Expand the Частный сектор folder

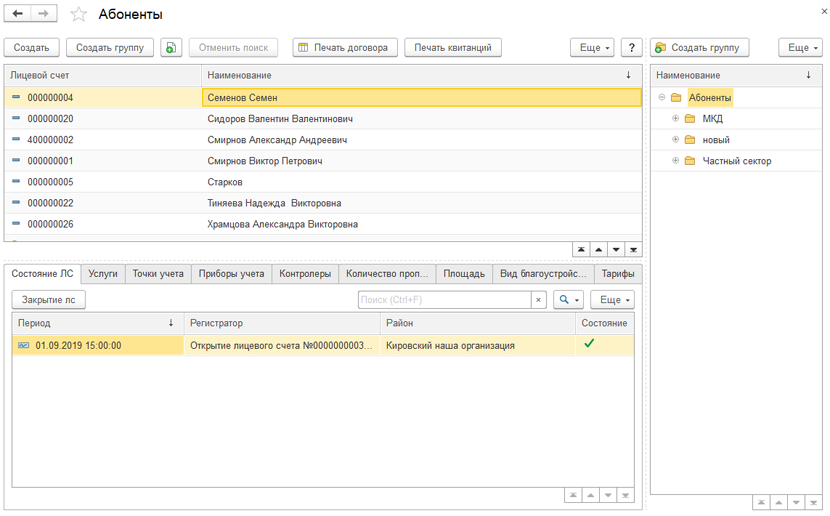click(676, 161)
